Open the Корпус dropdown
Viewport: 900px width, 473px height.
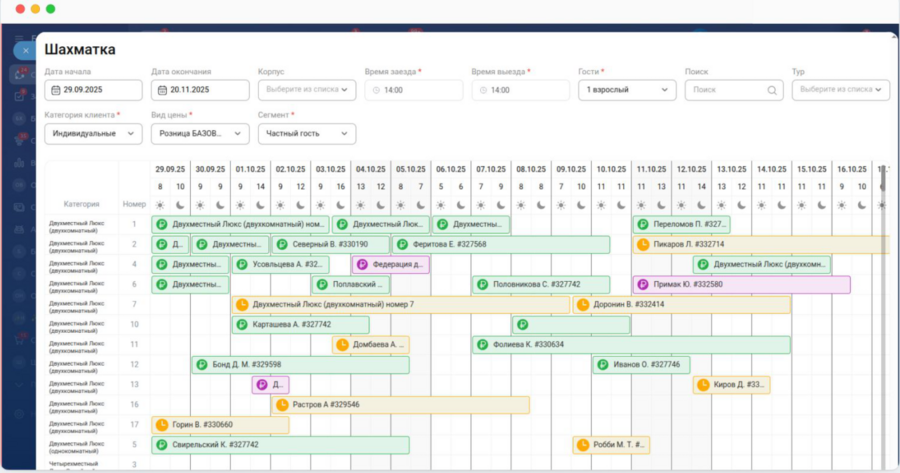coord(307,90)
